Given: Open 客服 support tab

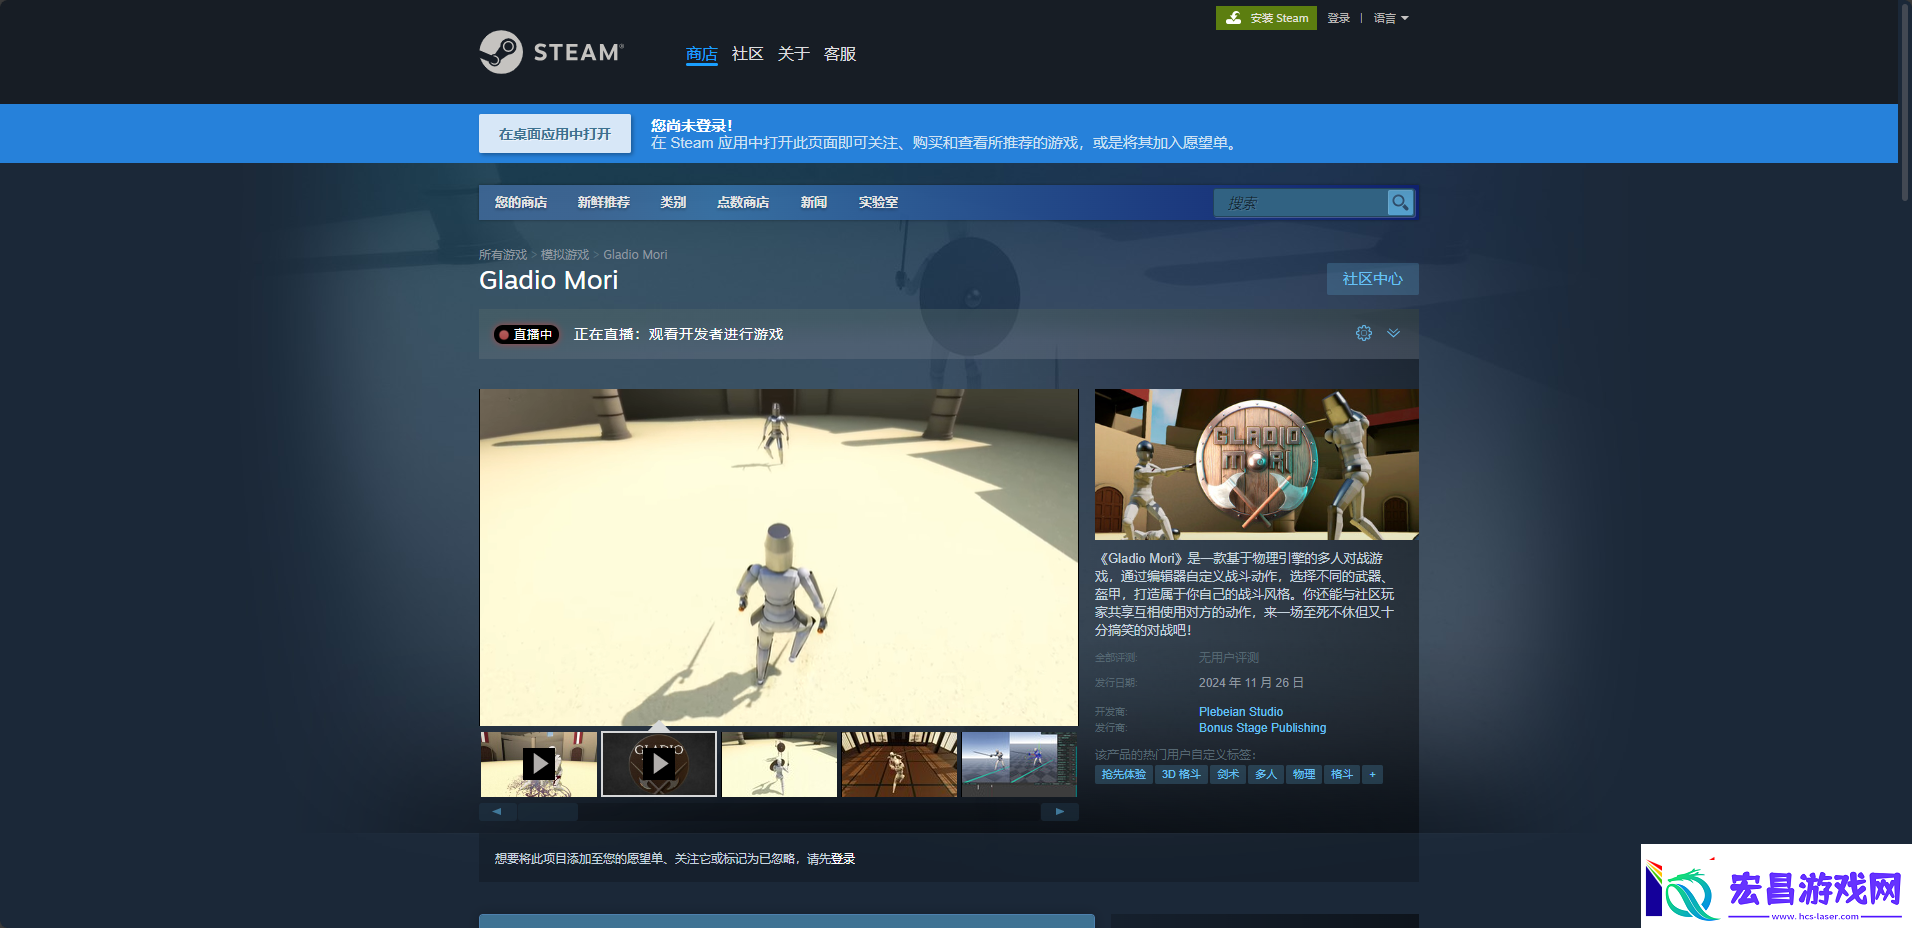Looking at the screenshot, I should click(840, 54).
